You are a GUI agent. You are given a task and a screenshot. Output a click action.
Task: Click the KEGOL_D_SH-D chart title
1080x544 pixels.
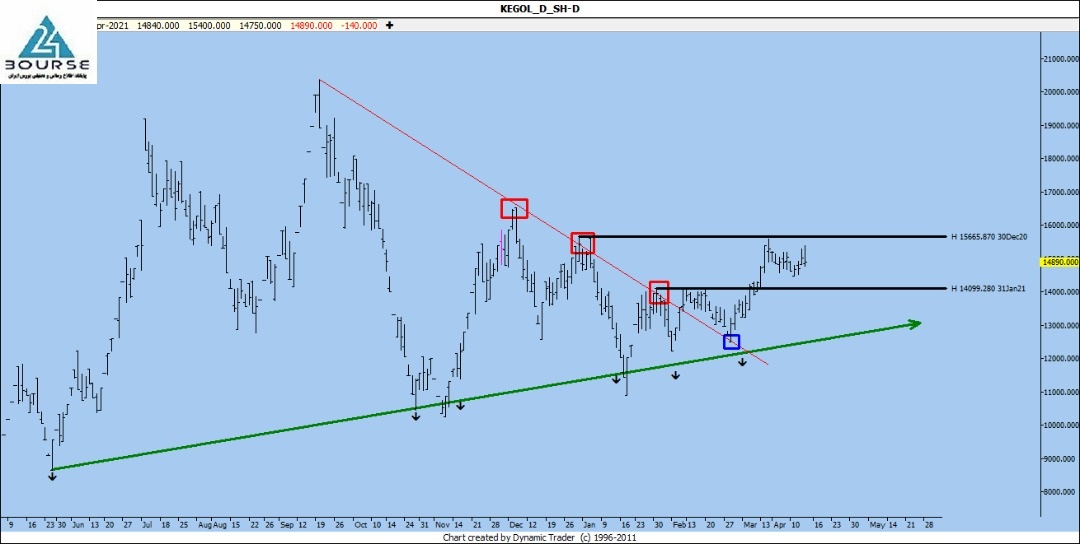(x=541, y=8)
